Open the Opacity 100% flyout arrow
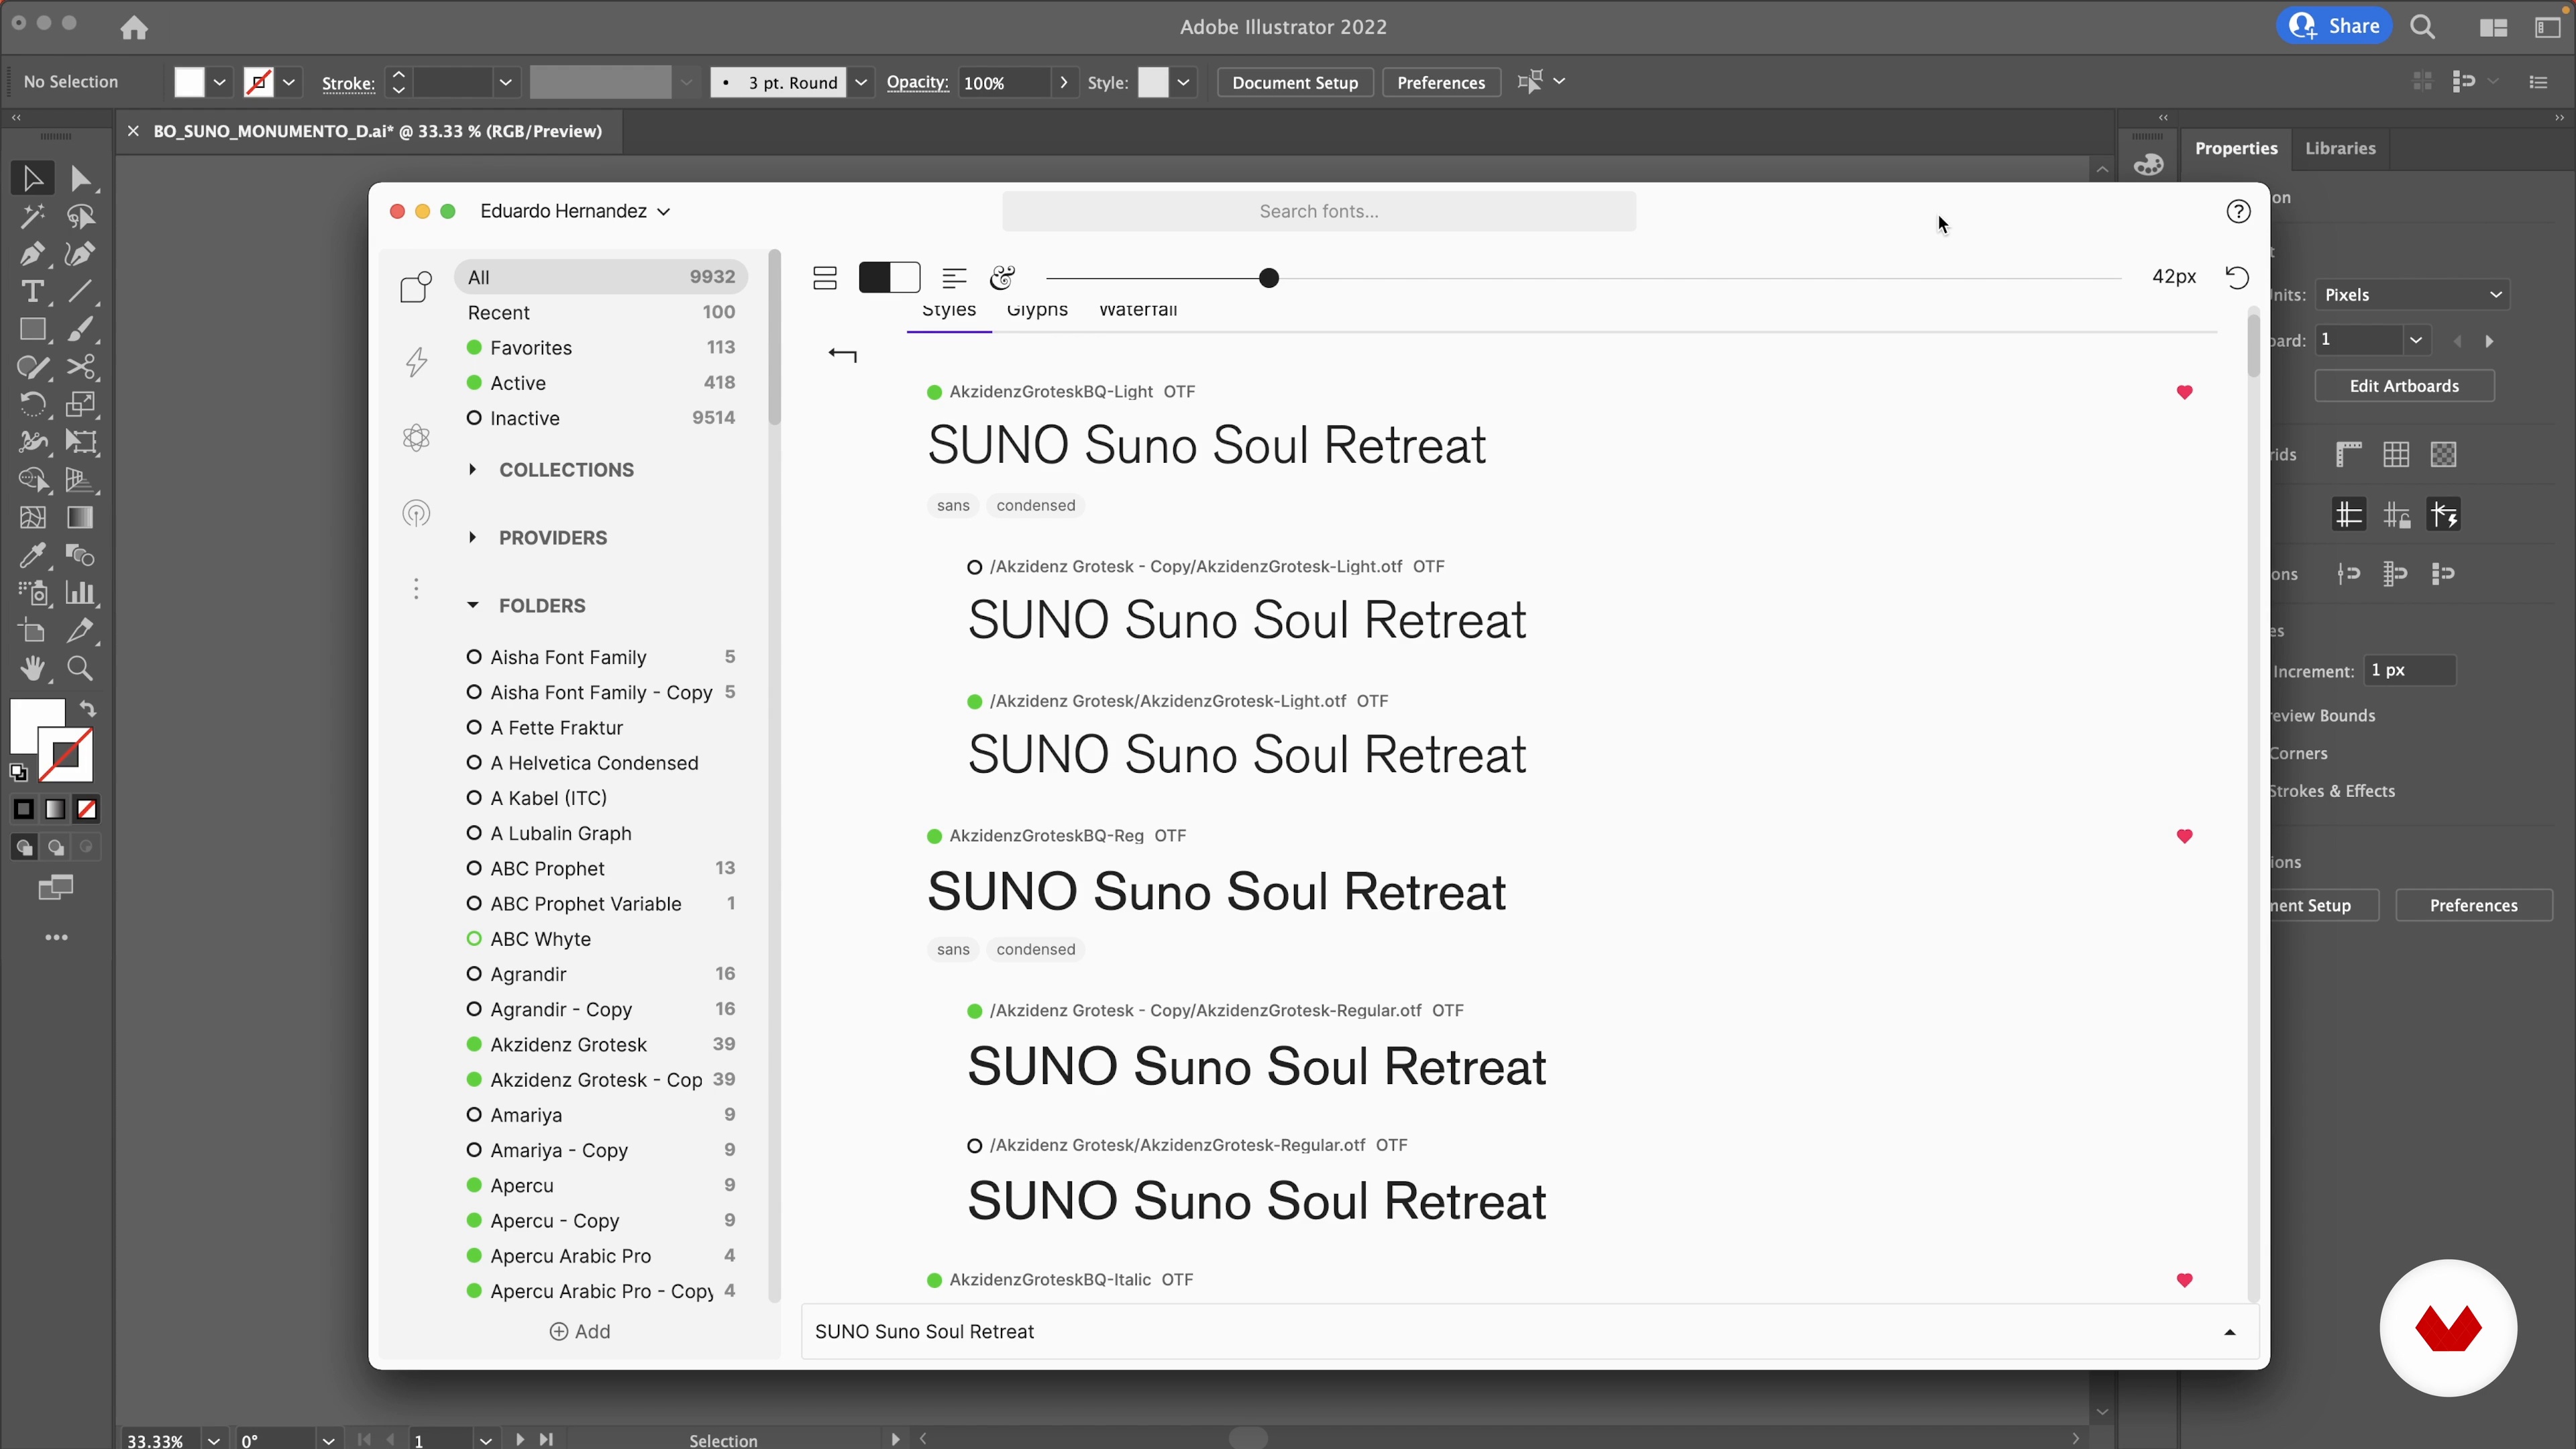Viewport: 2576px width, 1449px height. pos(1063,82)
